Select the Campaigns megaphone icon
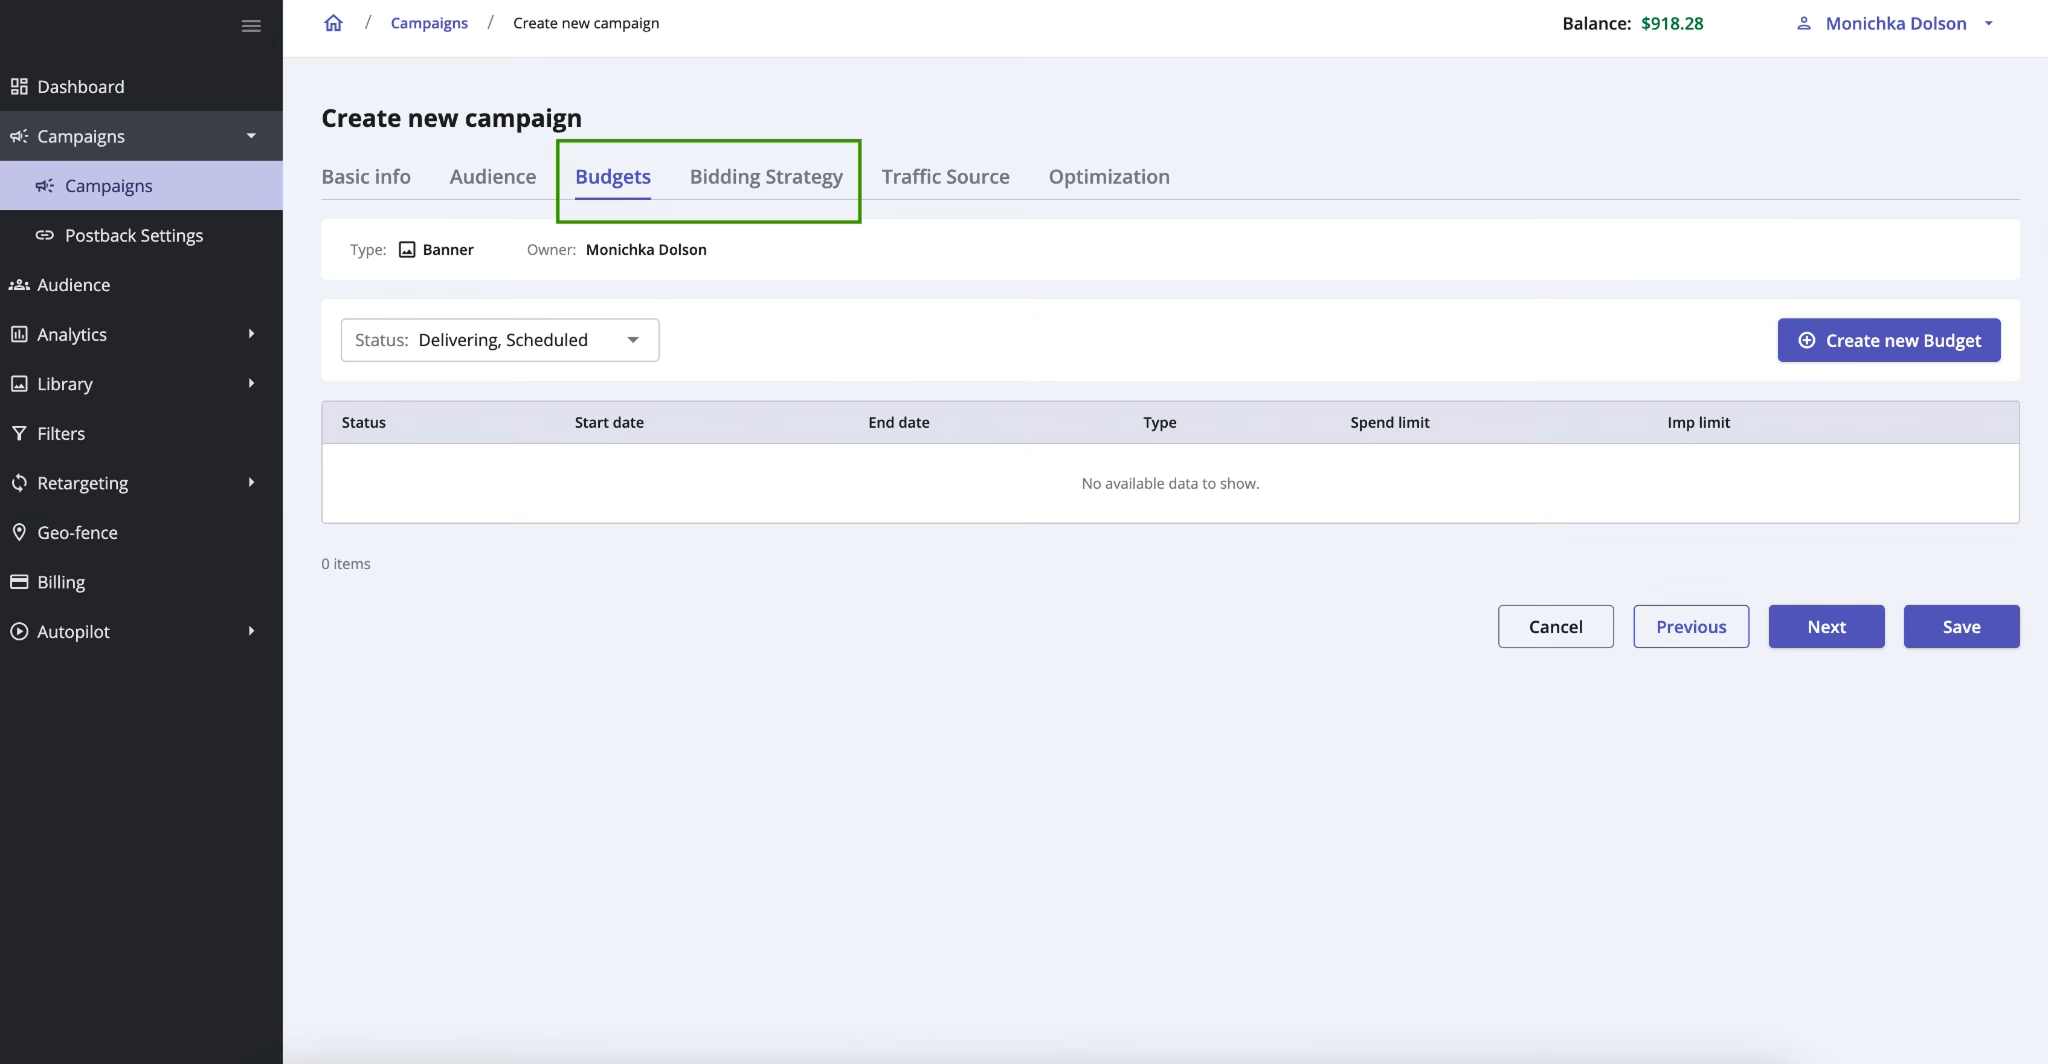Image resolution: width=2048 pixels, height=1064 pixels. (x=19, y=136)
